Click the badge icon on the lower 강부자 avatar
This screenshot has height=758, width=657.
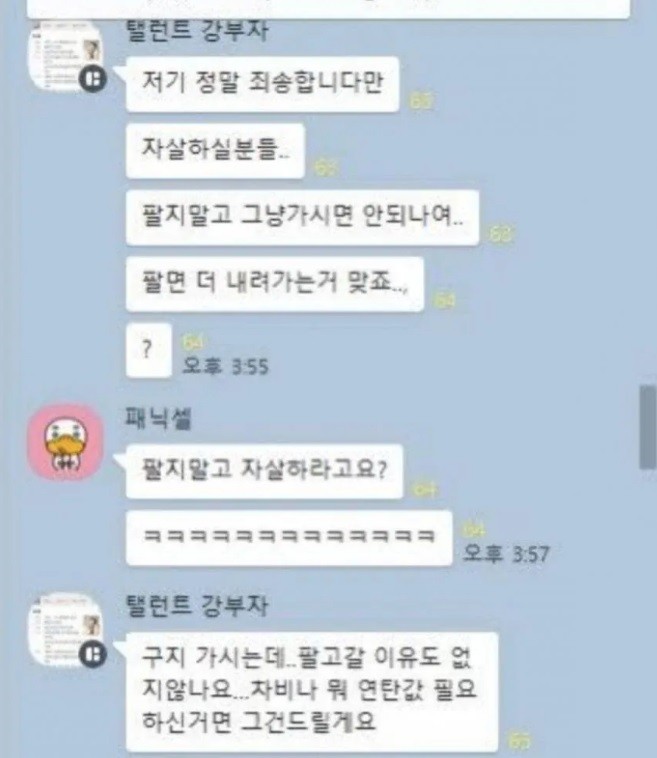pos(92,655)
